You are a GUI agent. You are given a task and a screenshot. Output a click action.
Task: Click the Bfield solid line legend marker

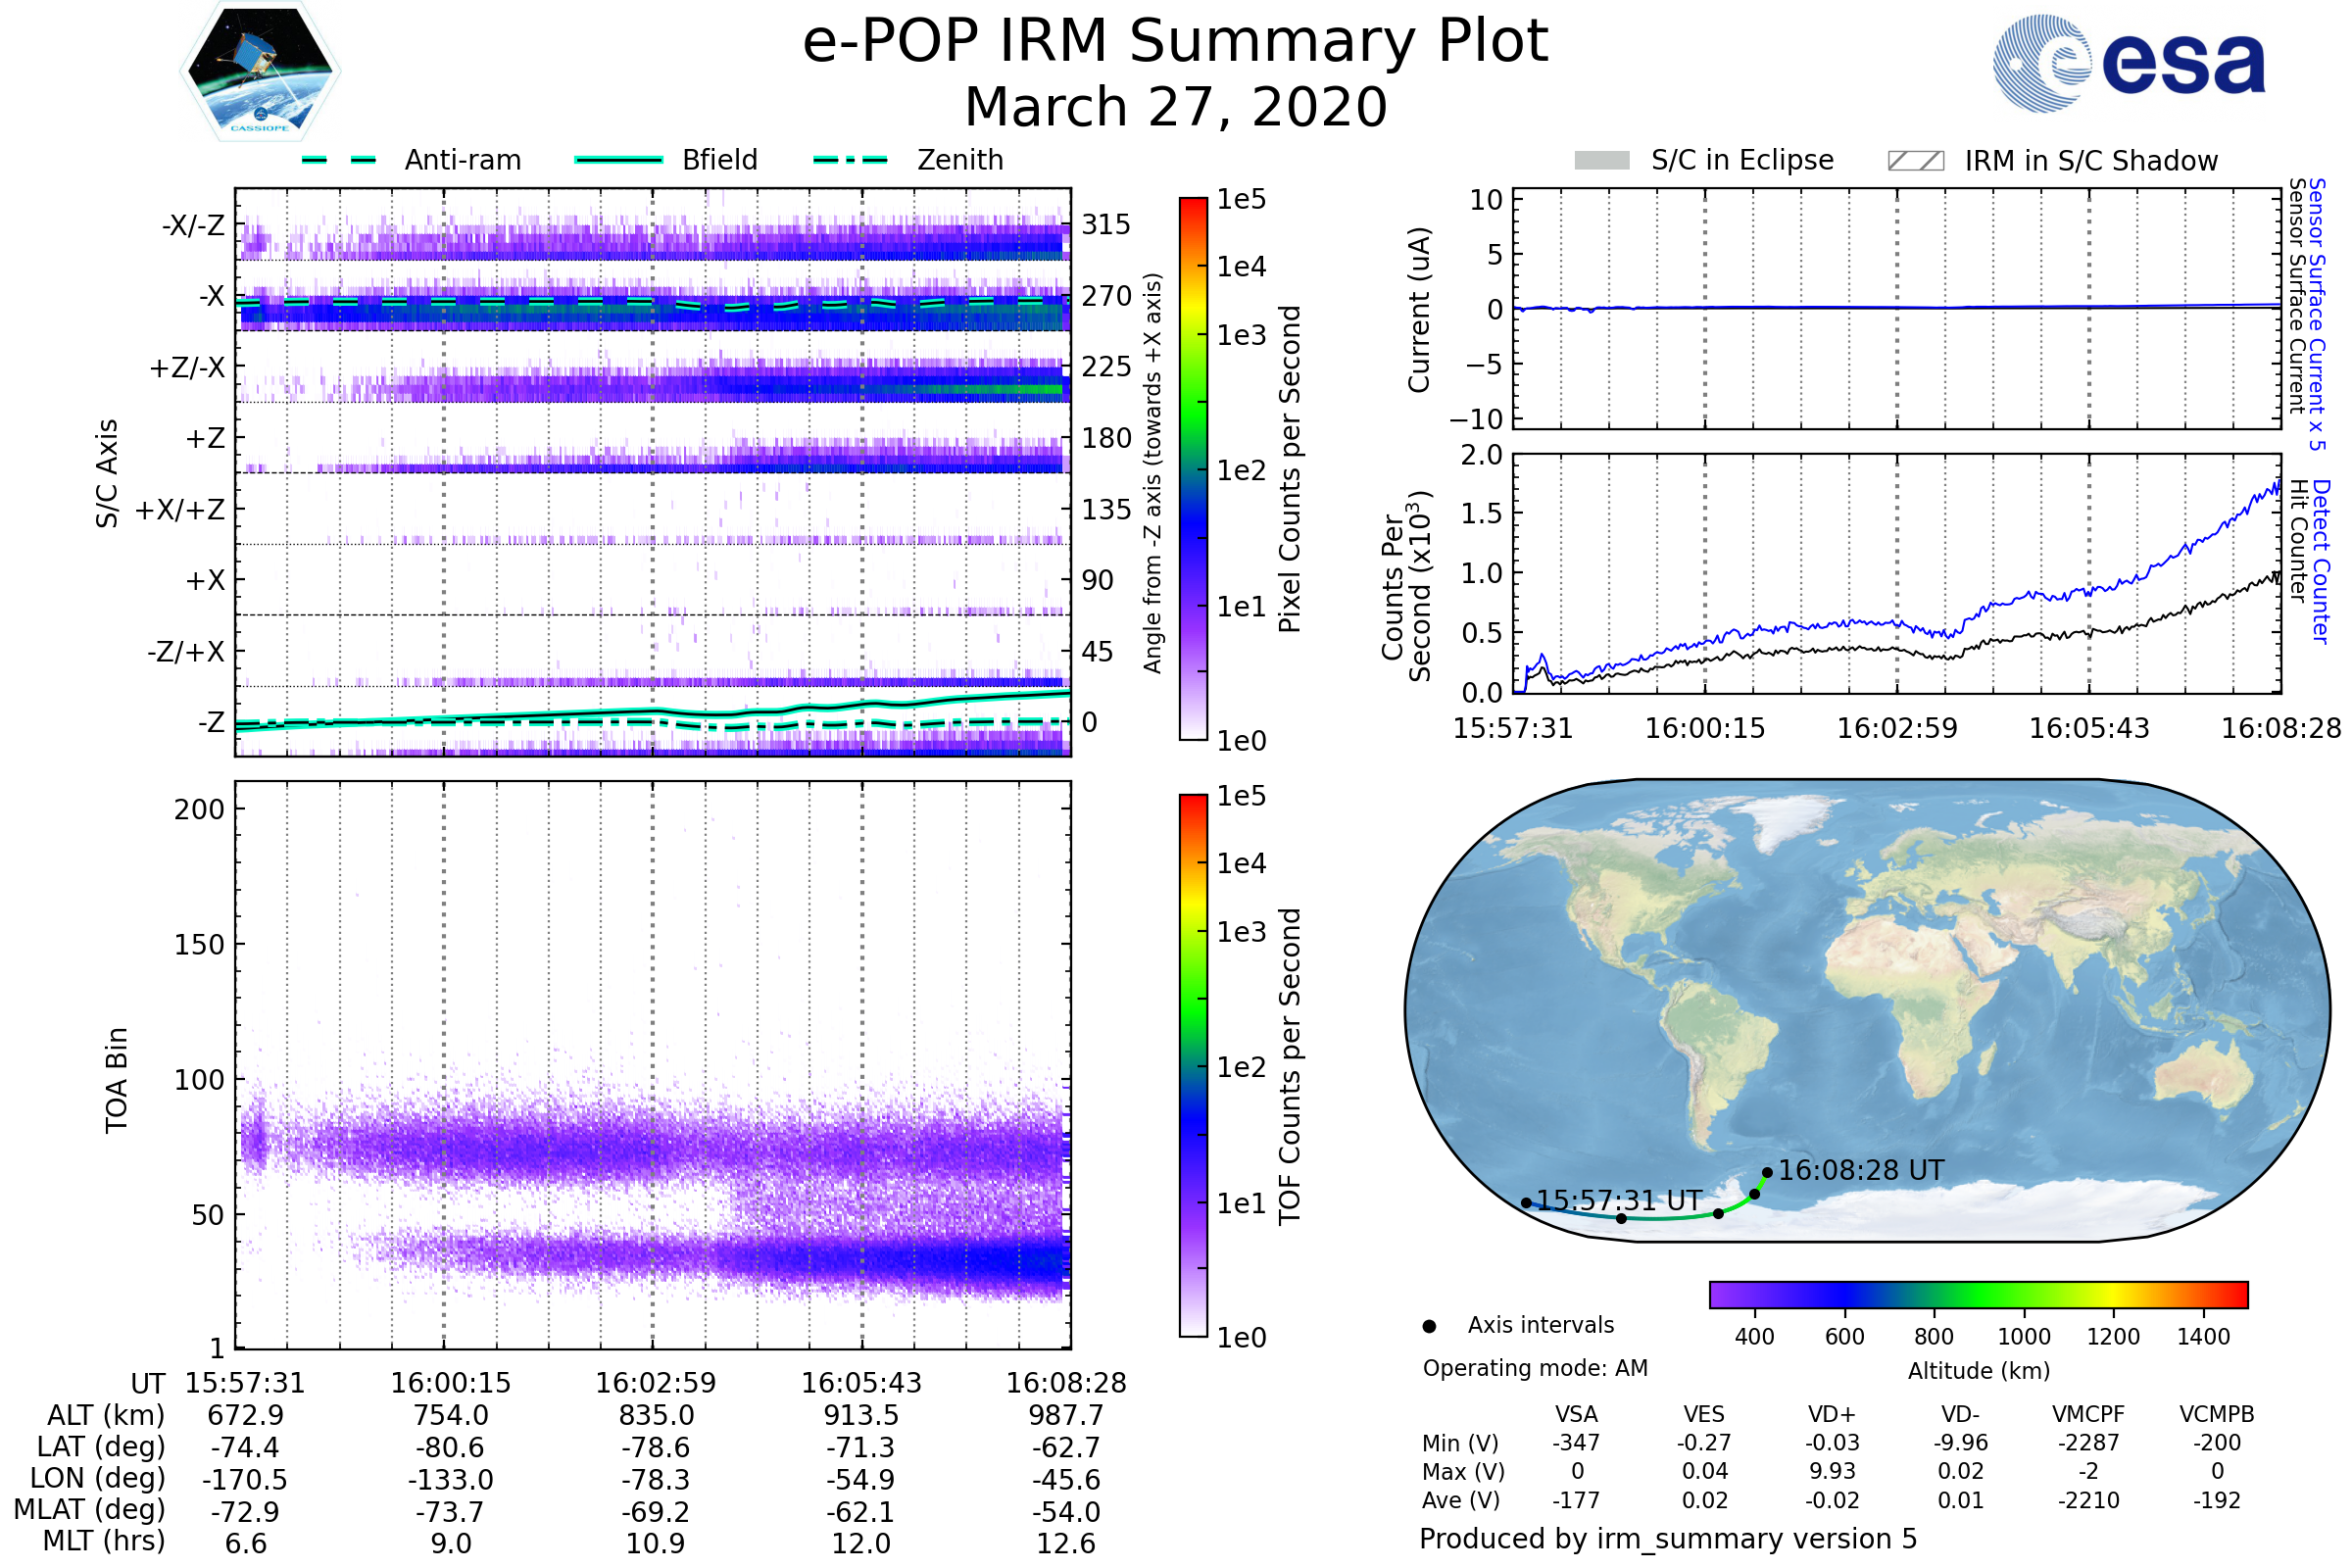(x=618, y=160)
